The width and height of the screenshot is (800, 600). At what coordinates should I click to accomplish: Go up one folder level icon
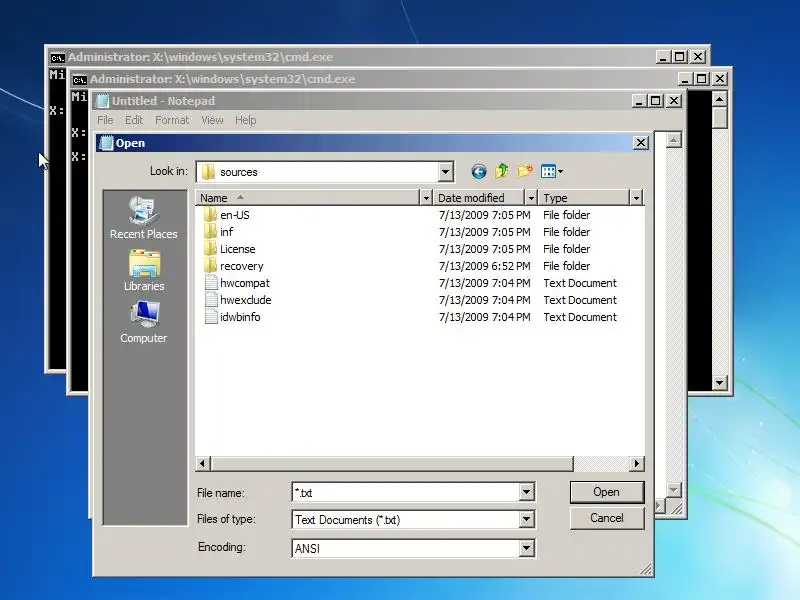[x=502, y=171]
